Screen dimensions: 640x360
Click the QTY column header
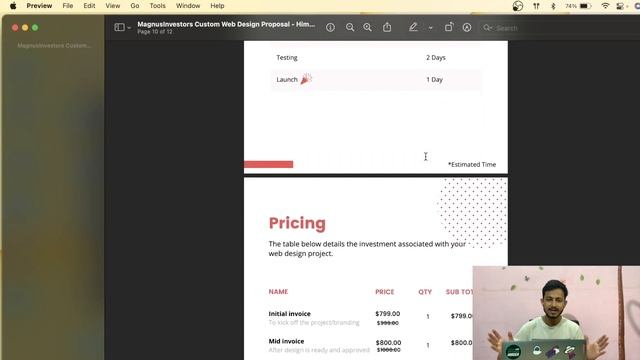coord(425,292)
